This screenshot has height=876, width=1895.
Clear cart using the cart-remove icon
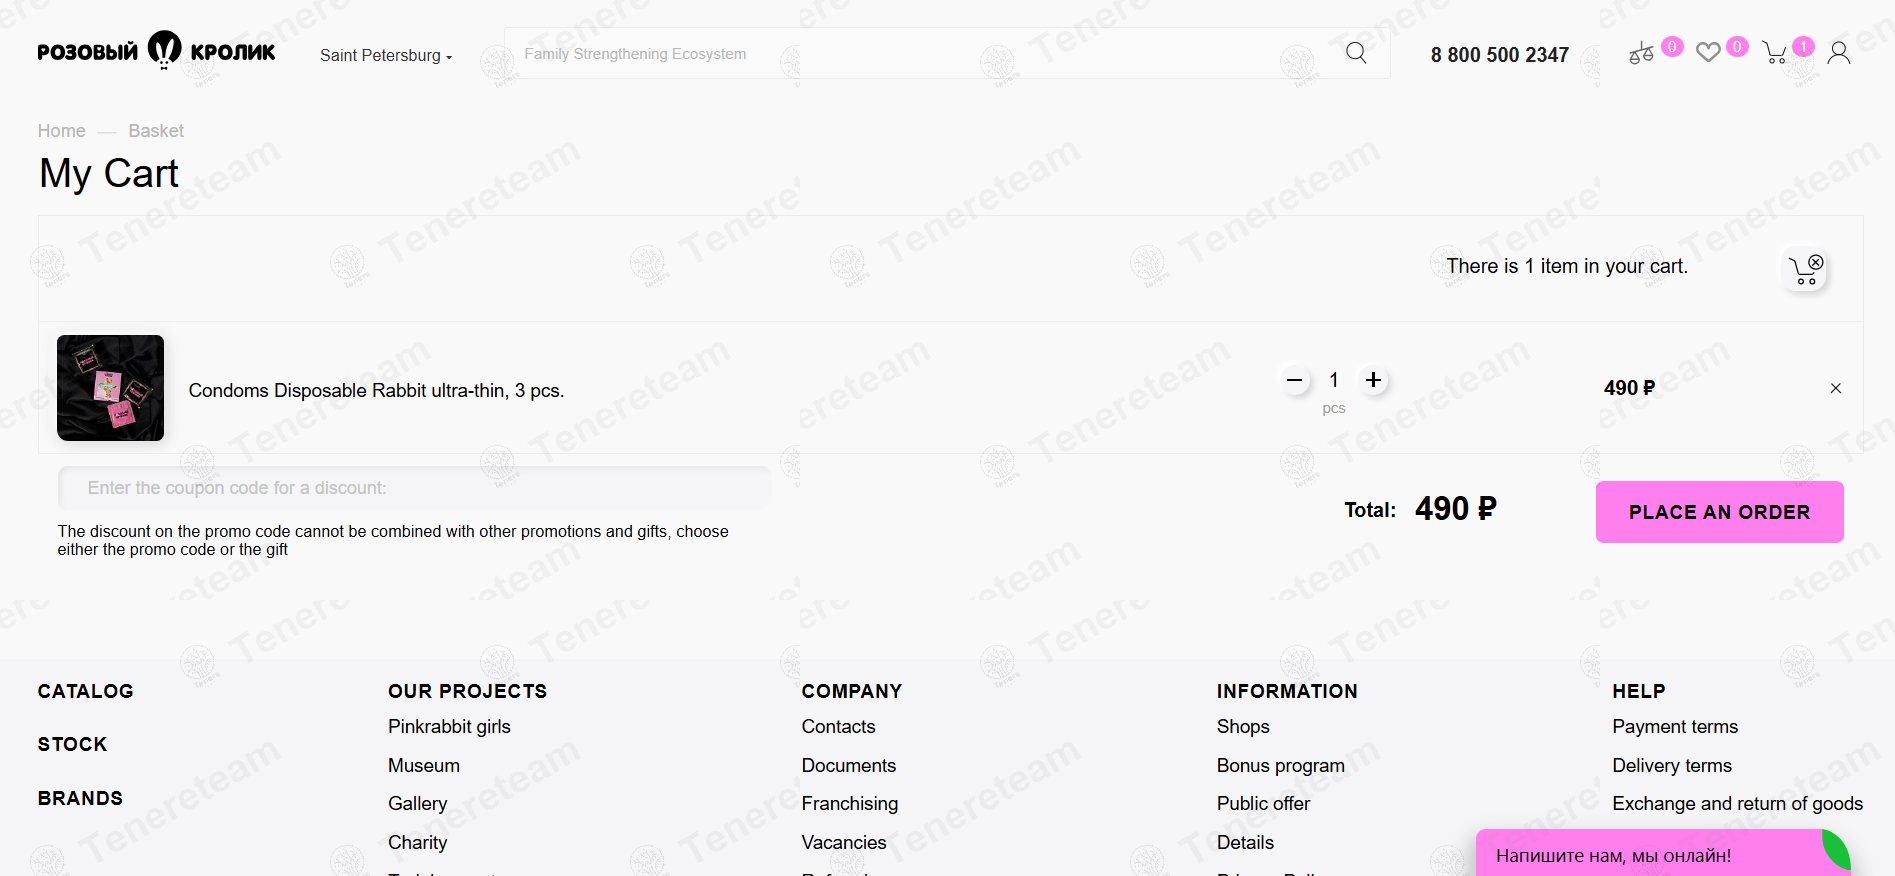coord(1806,270)
